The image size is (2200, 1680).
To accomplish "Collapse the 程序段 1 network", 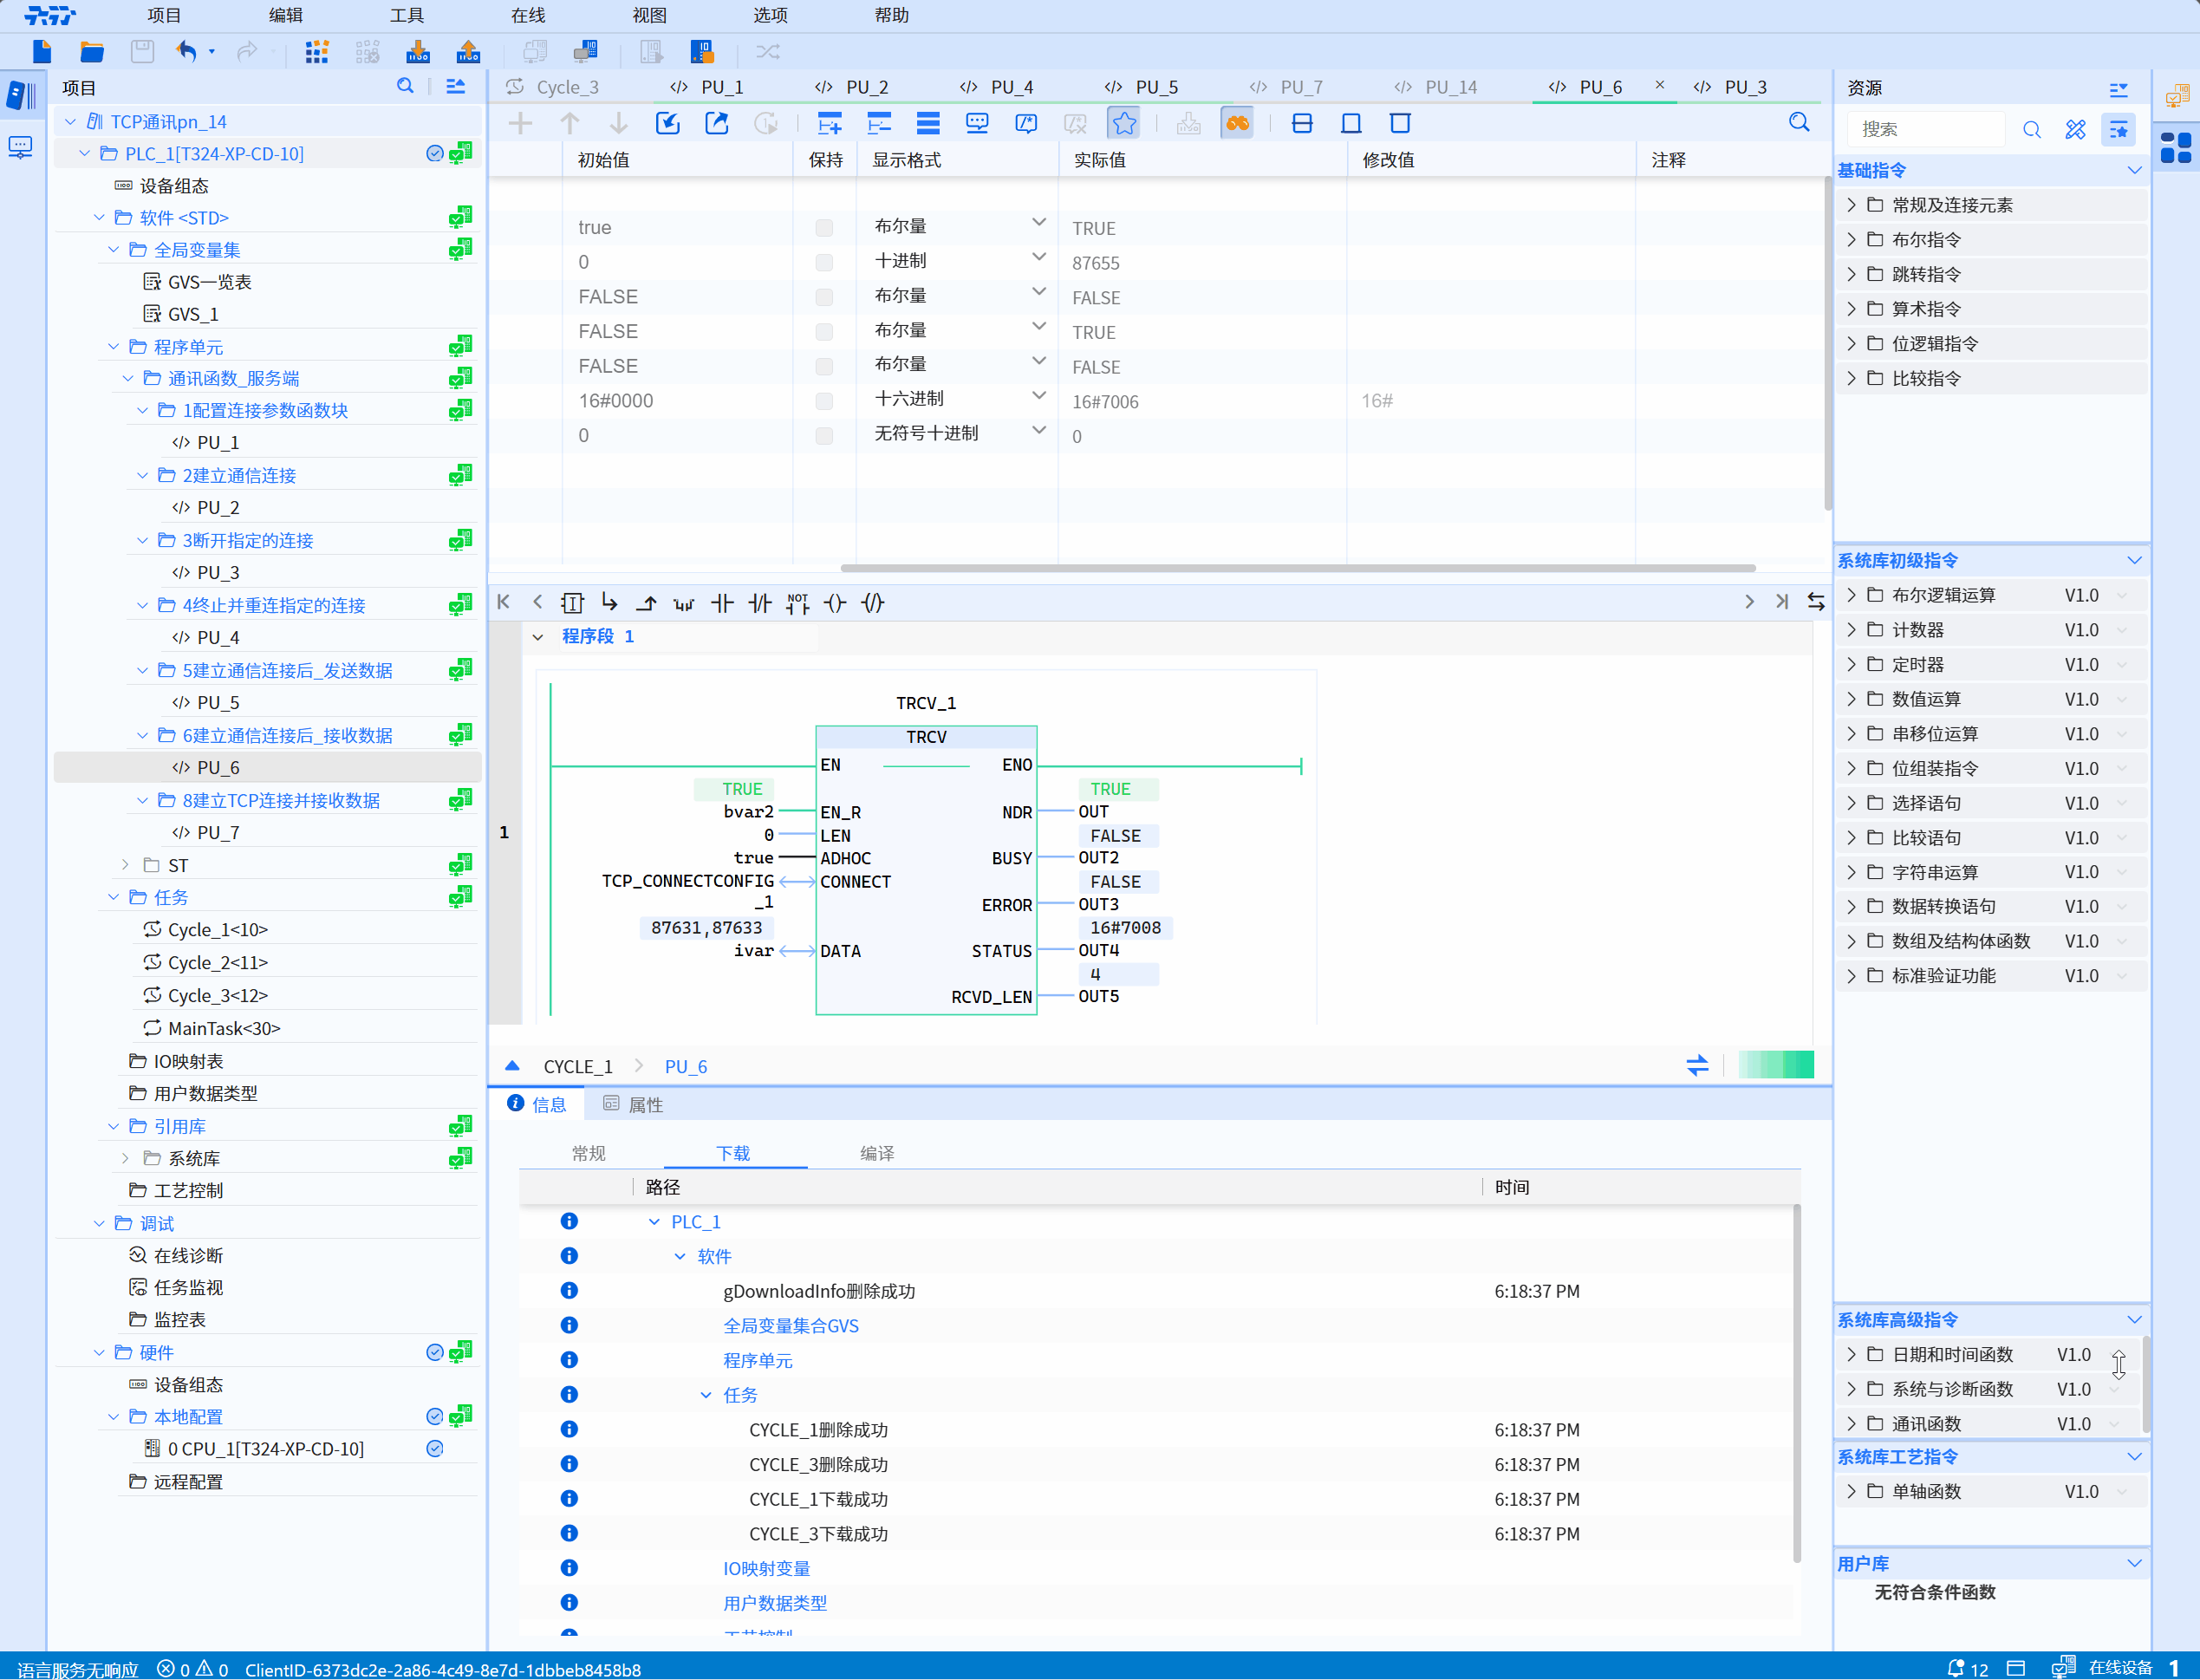I will pos(538,637).
